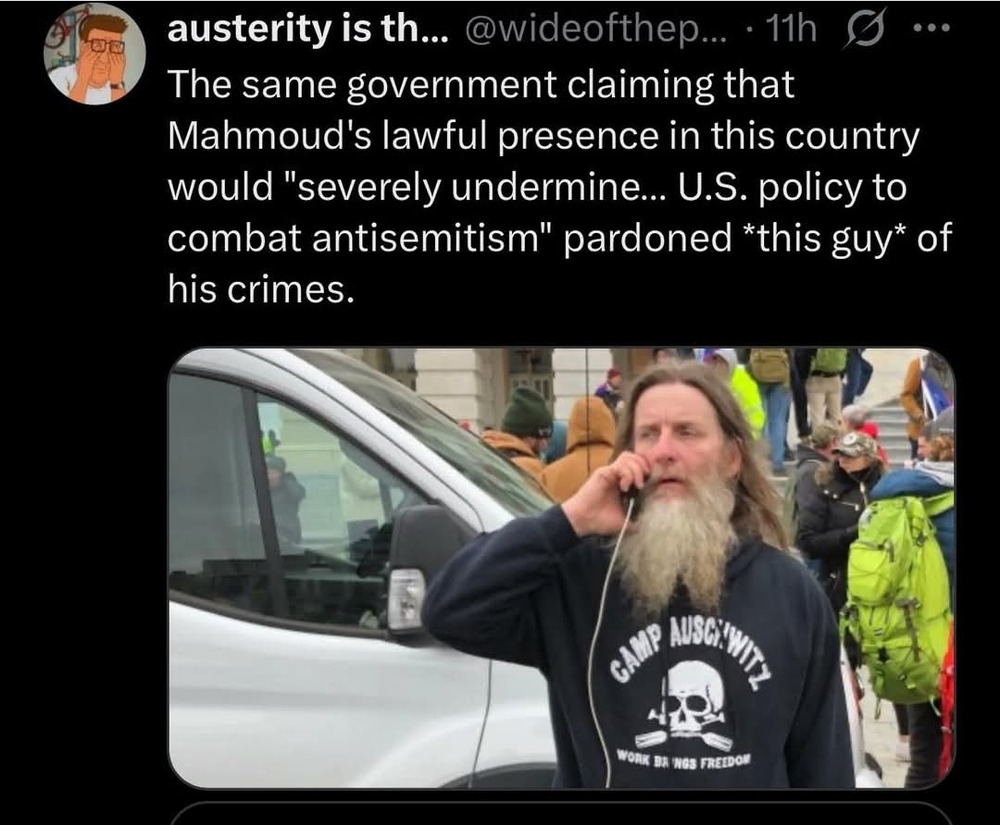This screenshot has width=1000, height=825.
Task: Open the partially visible card below photo
Action: (562, 814)
